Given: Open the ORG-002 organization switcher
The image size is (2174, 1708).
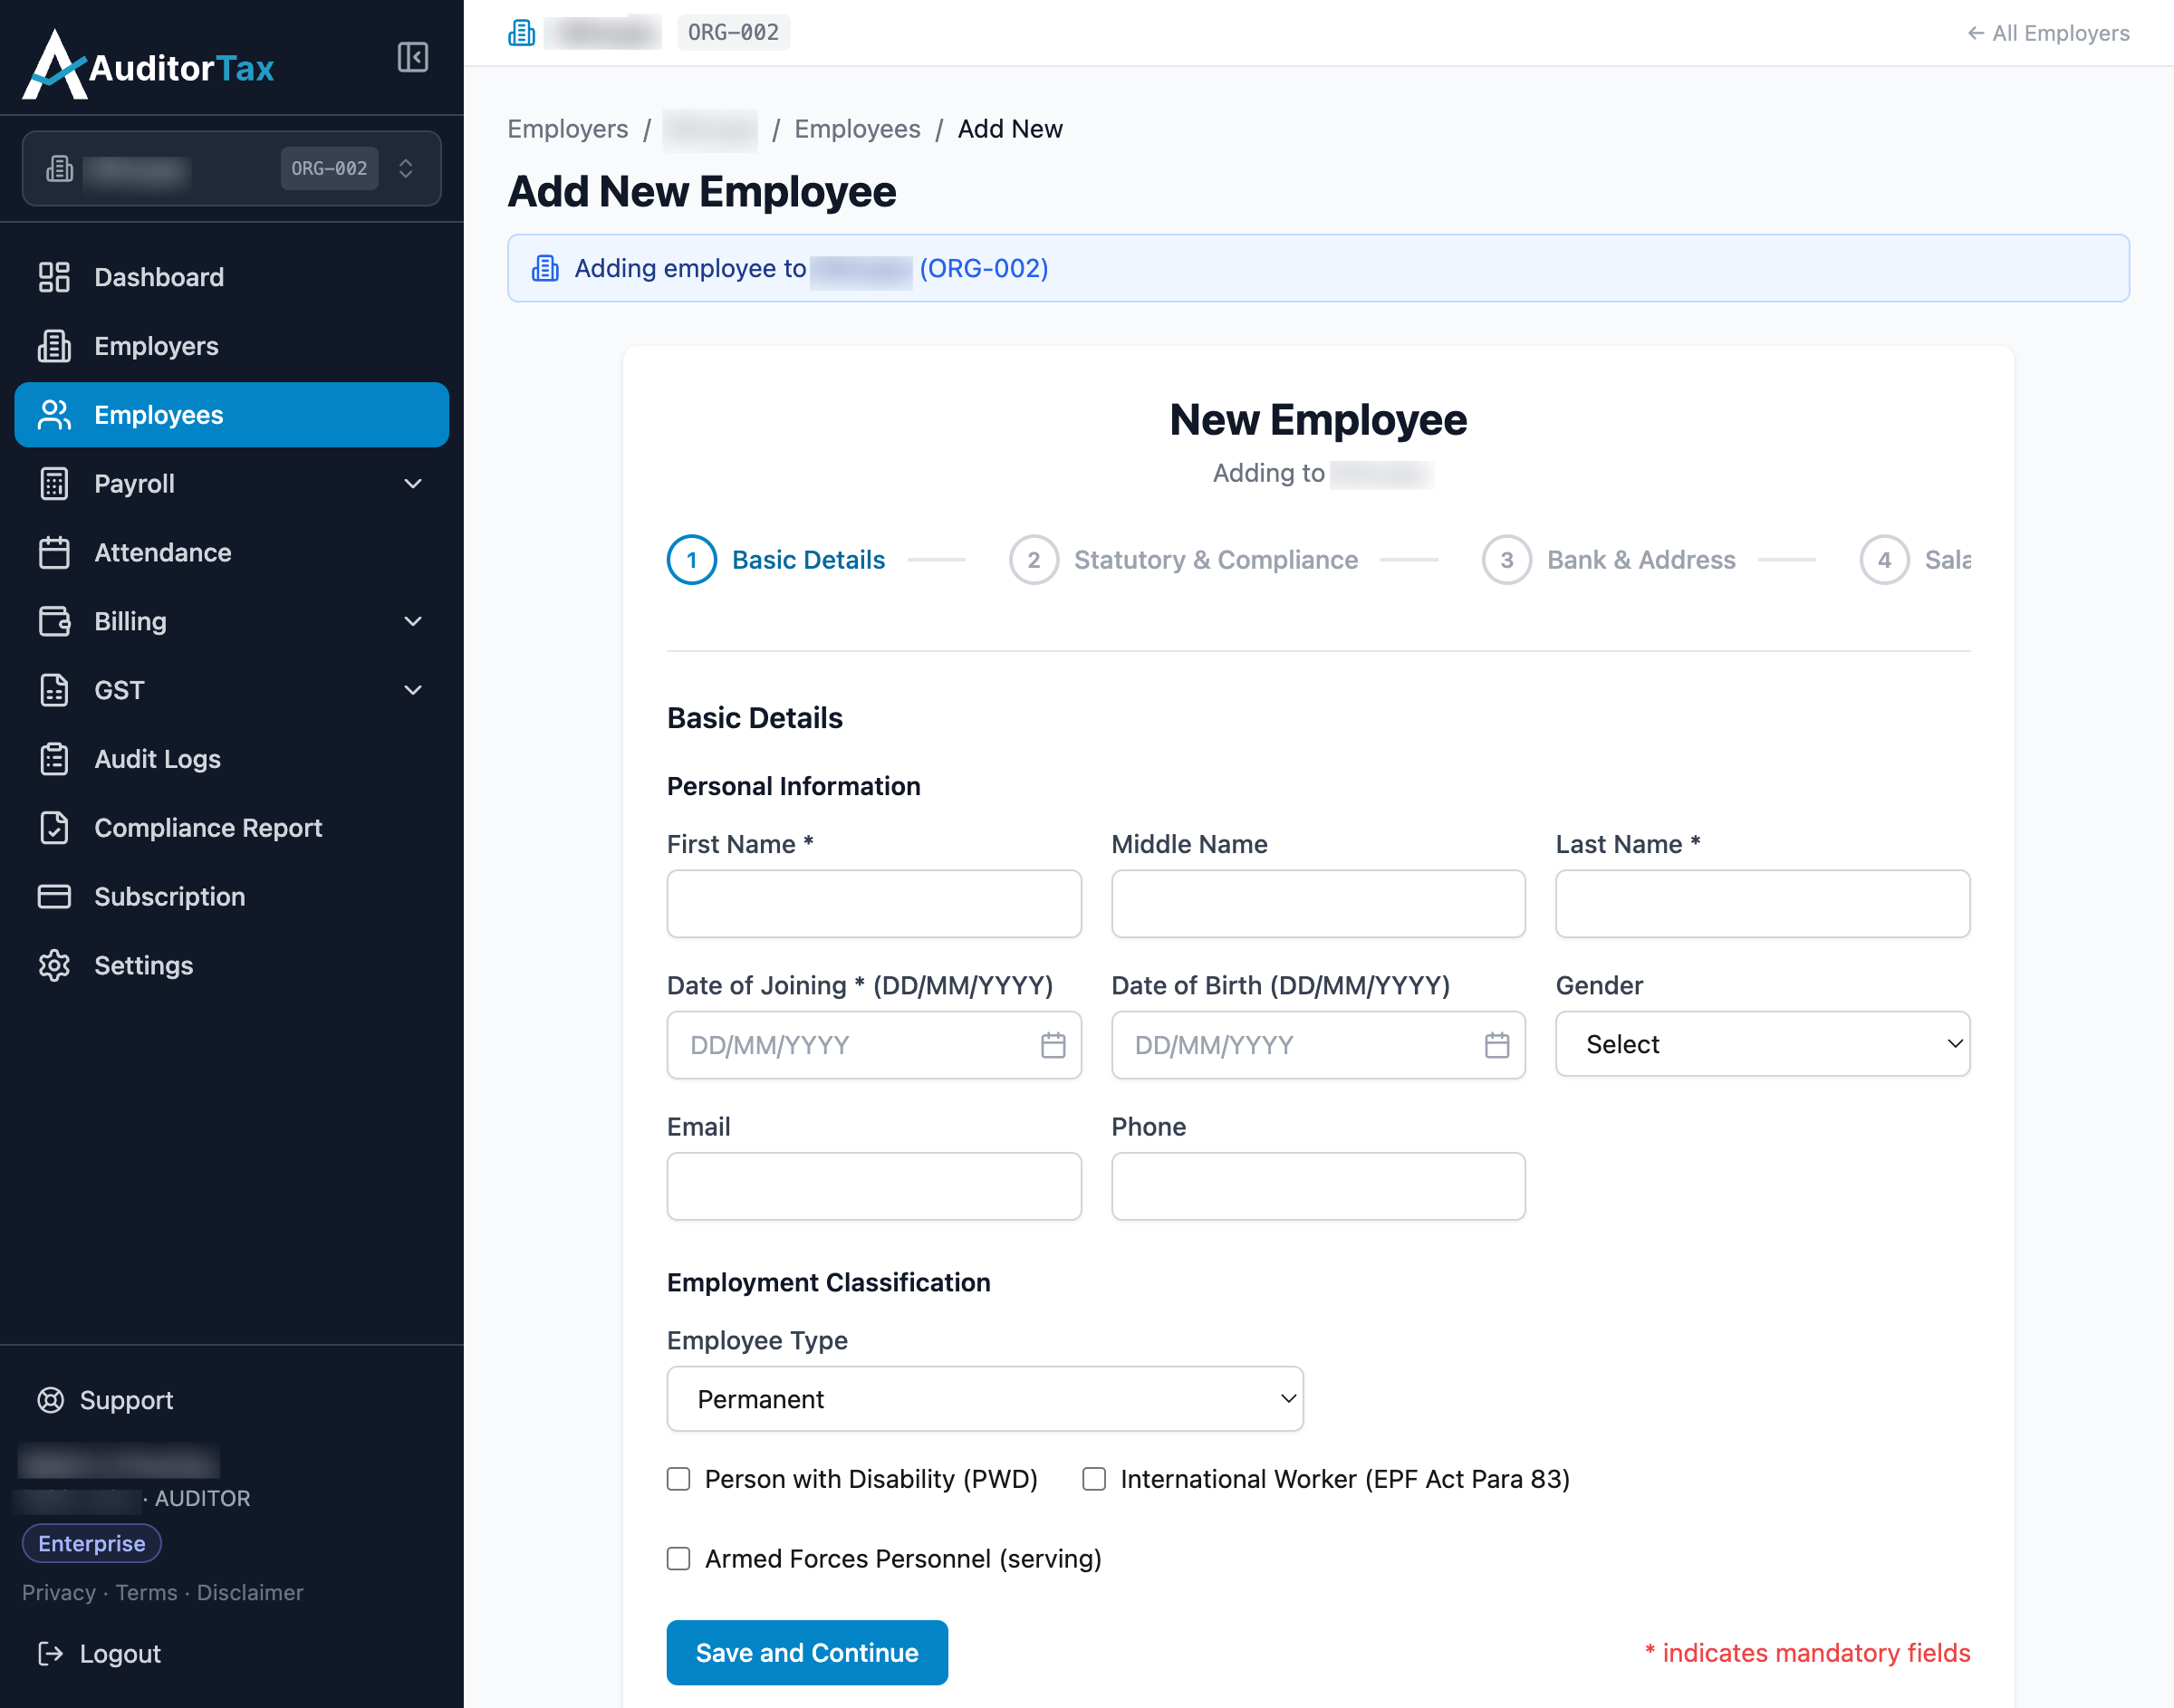Looking at the screenshot, I should coord(232,168).
